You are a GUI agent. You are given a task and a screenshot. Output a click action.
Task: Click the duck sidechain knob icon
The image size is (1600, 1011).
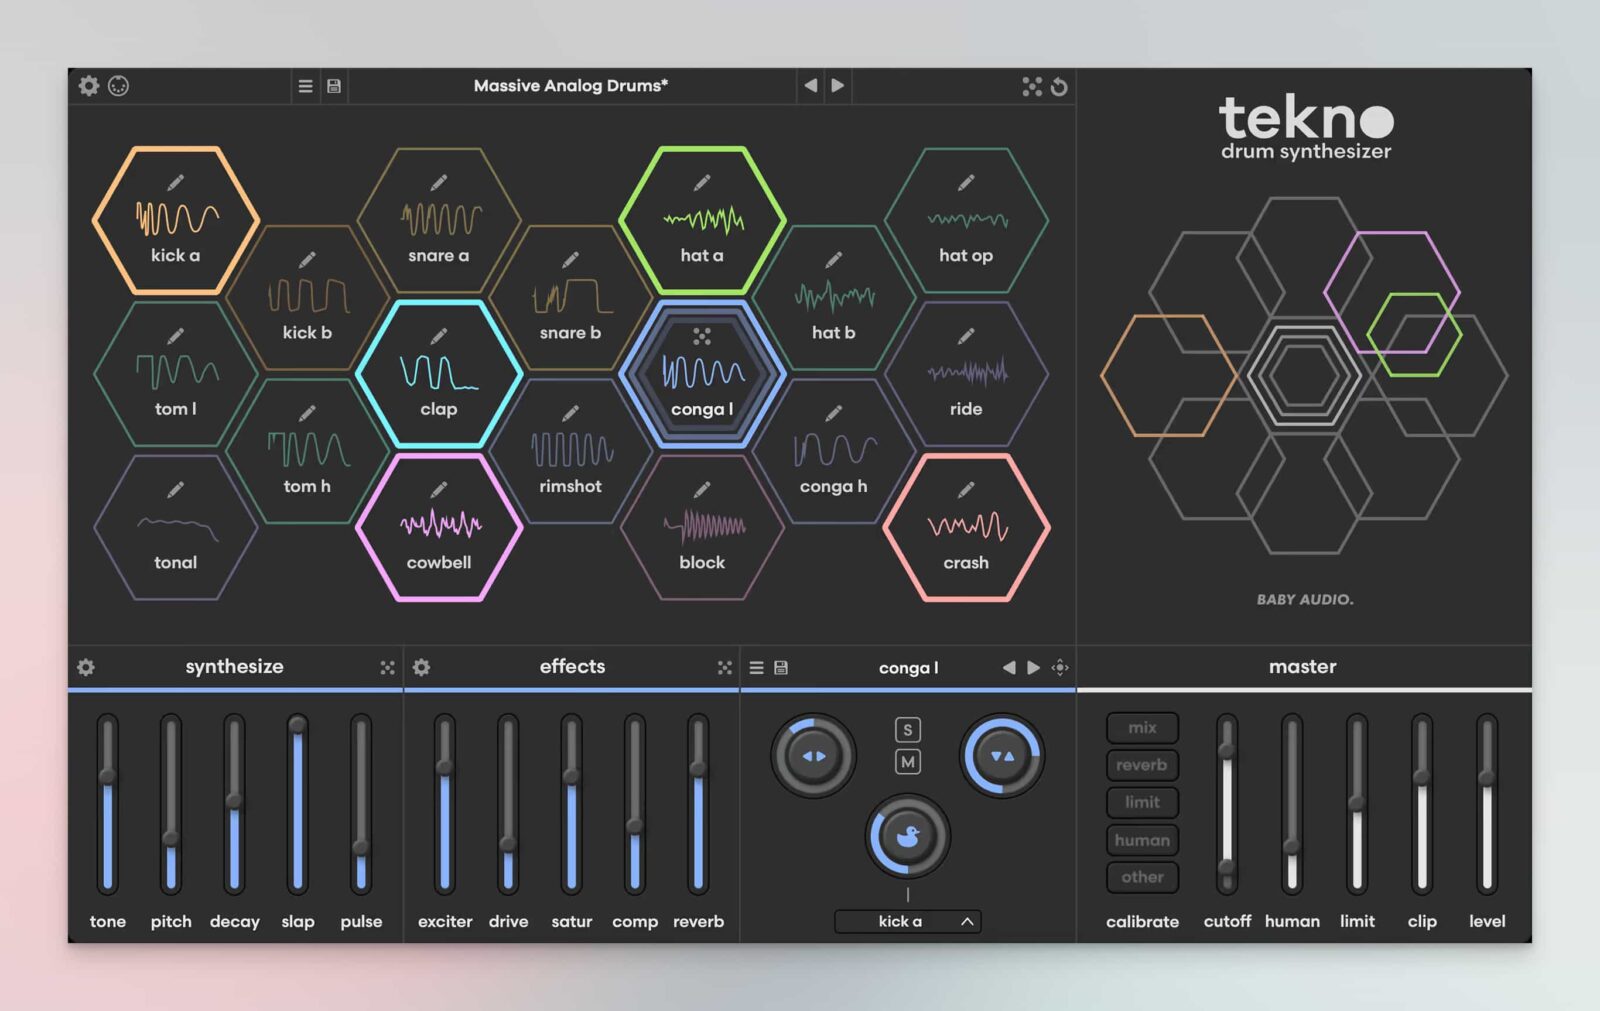907,836
